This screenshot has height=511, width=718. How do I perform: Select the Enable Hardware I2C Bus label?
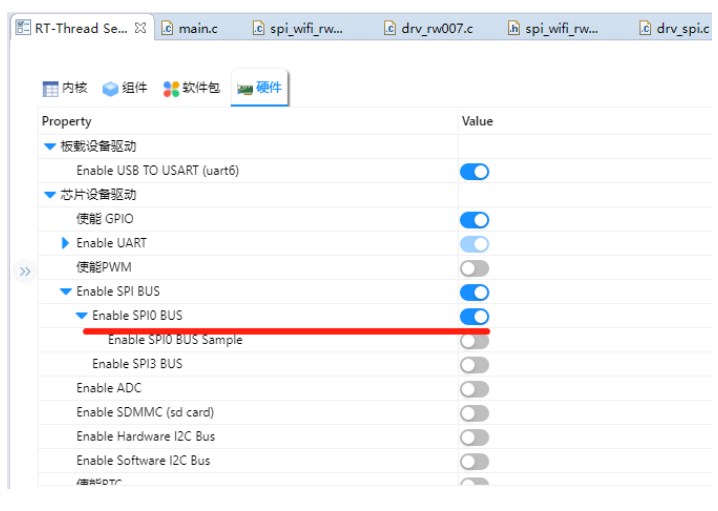pyautogui.click(x=146, y=436)
